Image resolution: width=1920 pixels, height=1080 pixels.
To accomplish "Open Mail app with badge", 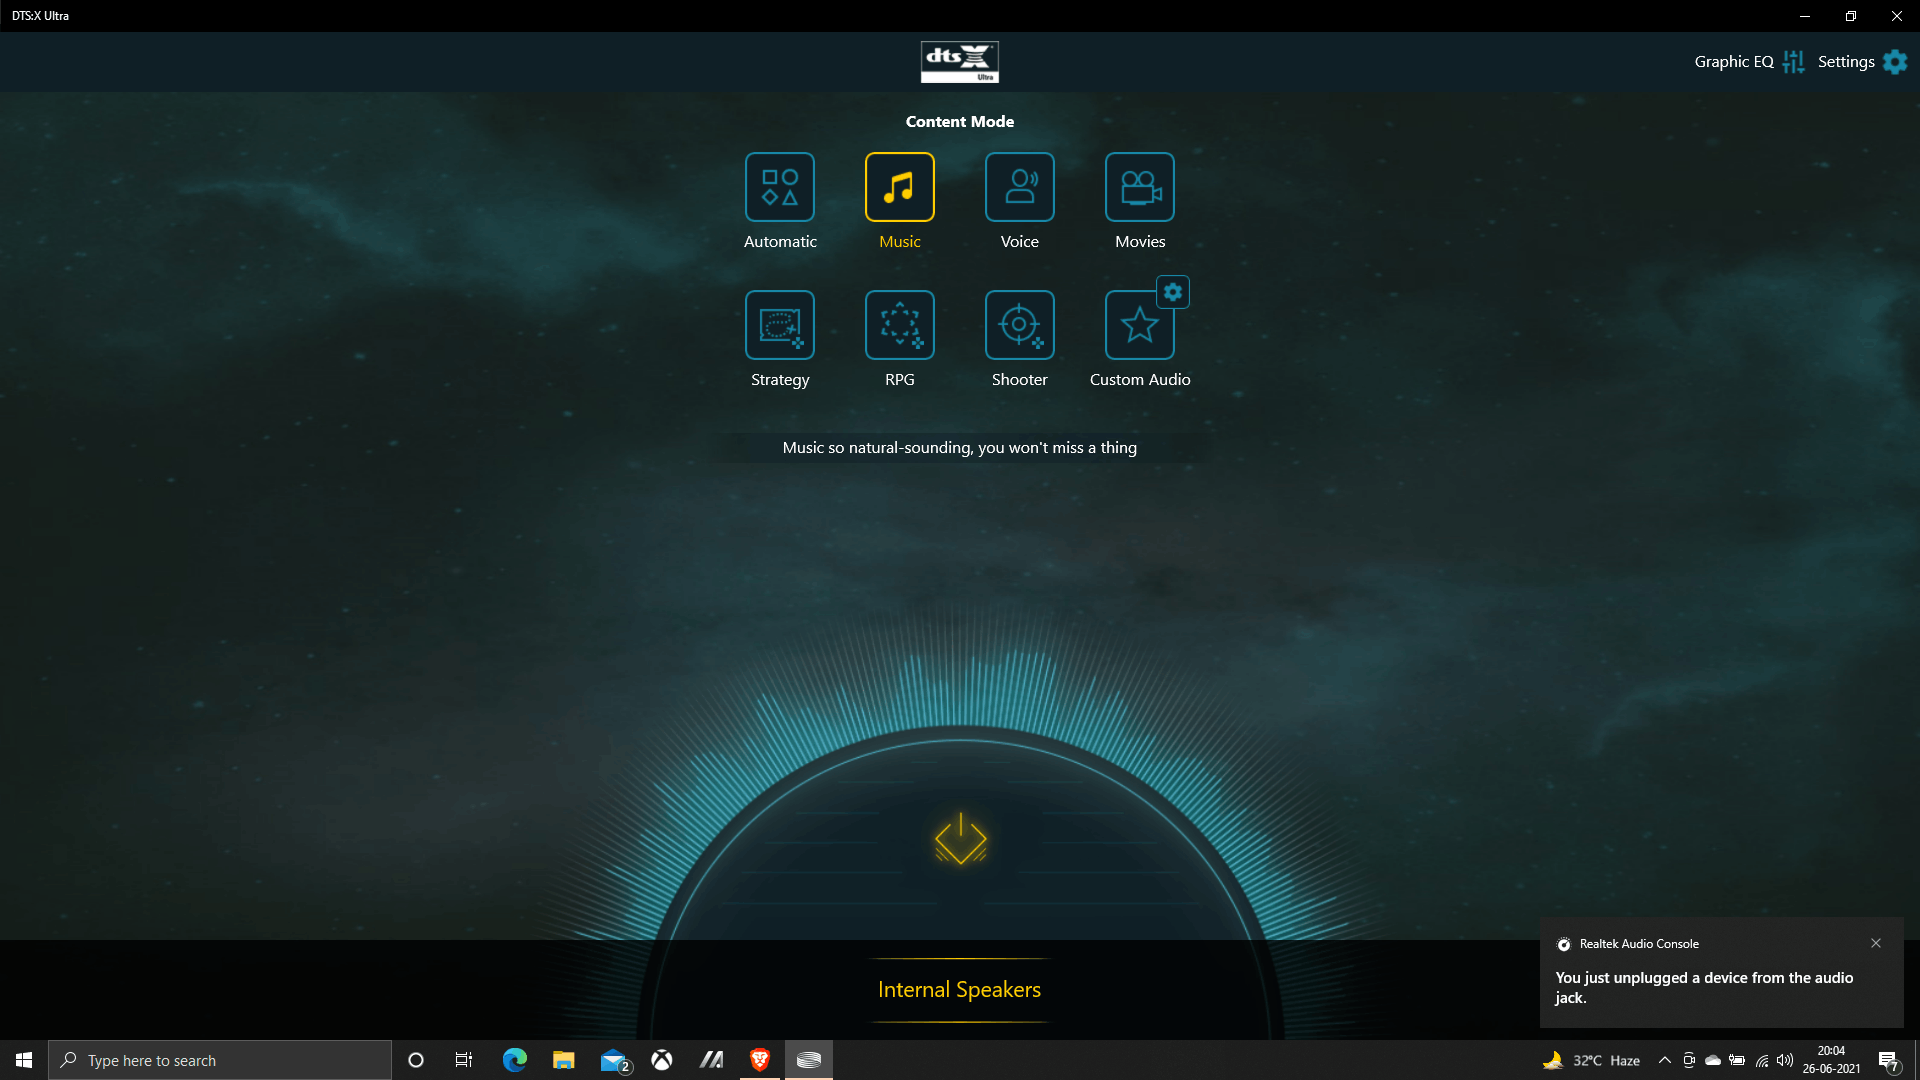I will 614,1060.
